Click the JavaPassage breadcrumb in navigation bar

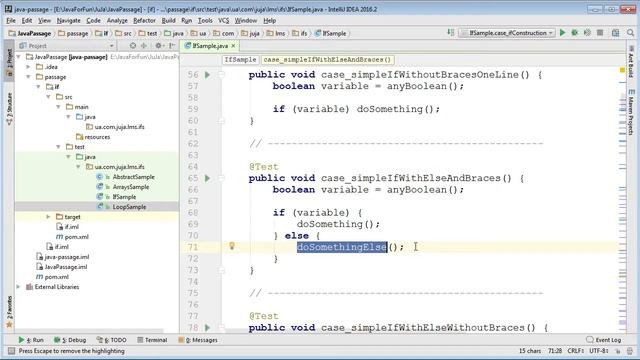pos(30,33)
